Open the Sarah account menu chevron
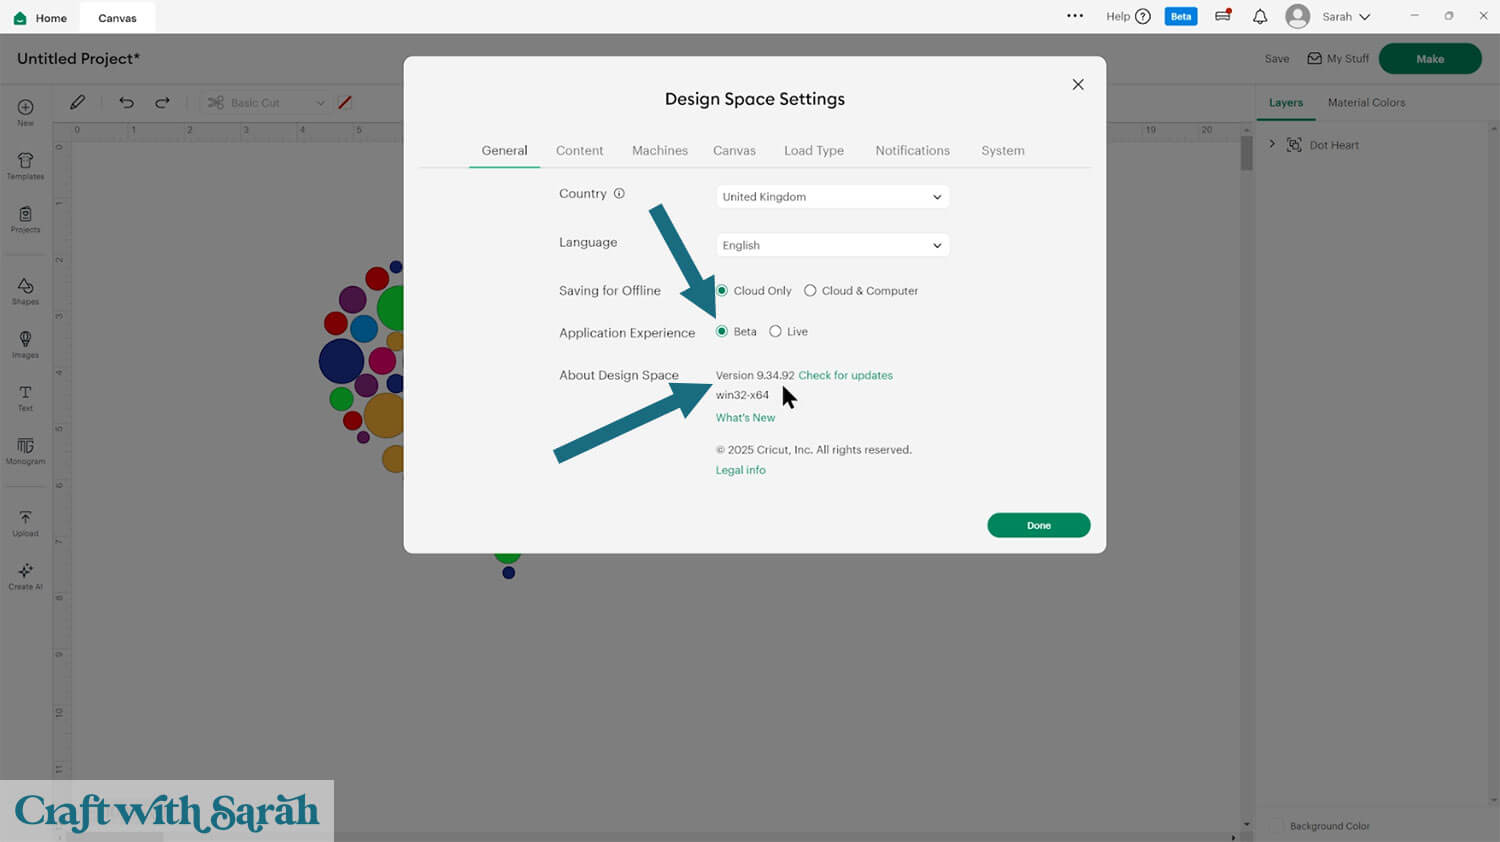 tap(1364, 17)
